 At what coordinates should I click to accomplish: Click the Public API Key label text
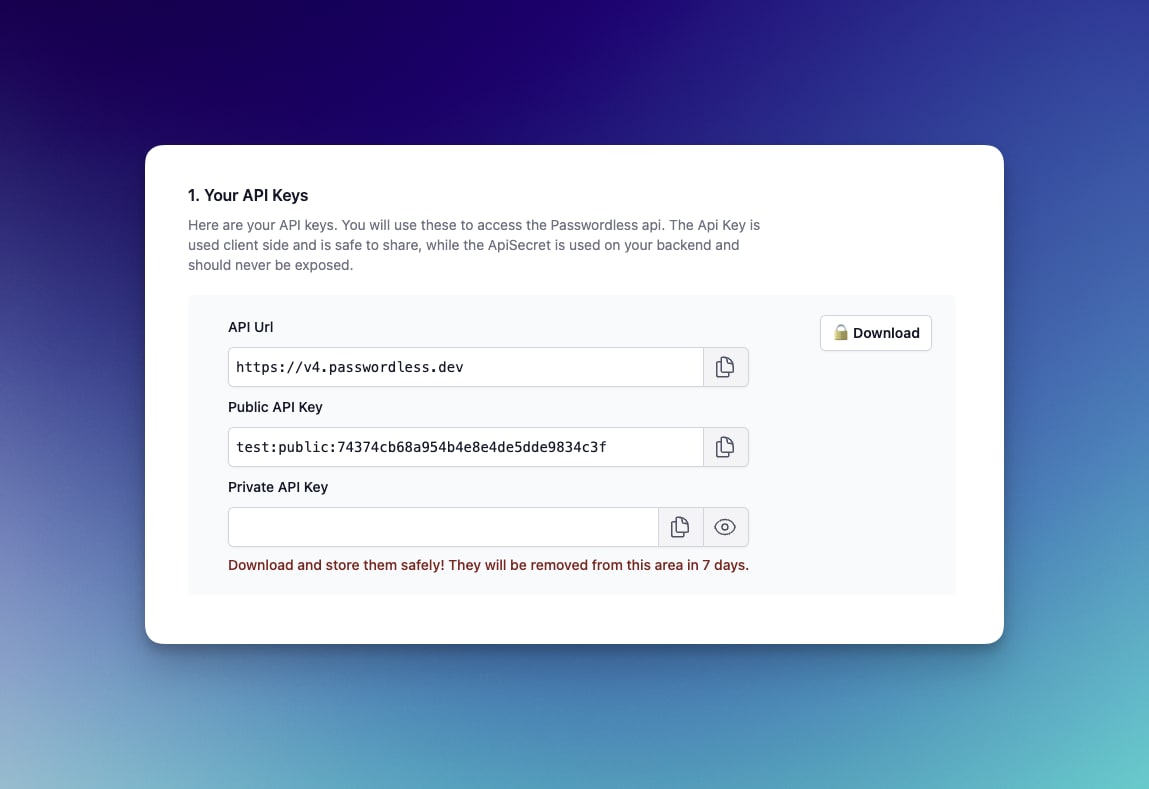point(275,407)
